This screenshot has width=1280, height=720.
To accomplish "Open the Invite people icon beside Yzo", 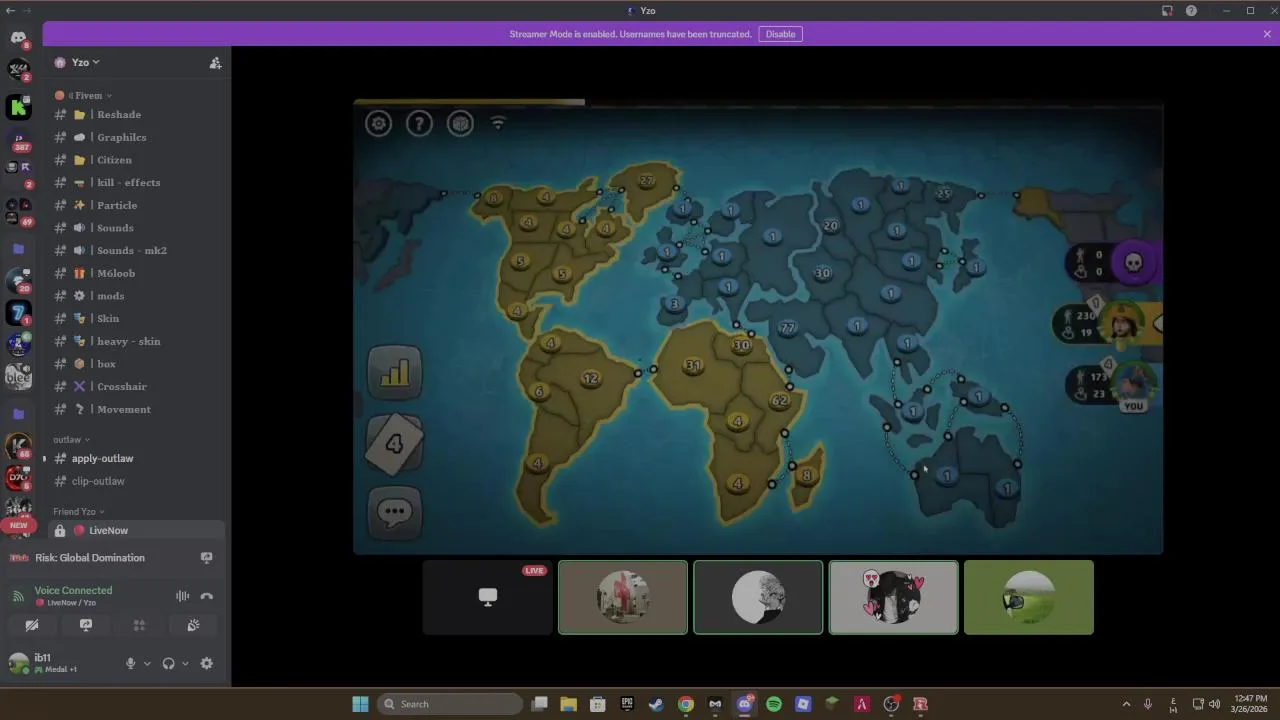I will [215, 62].
